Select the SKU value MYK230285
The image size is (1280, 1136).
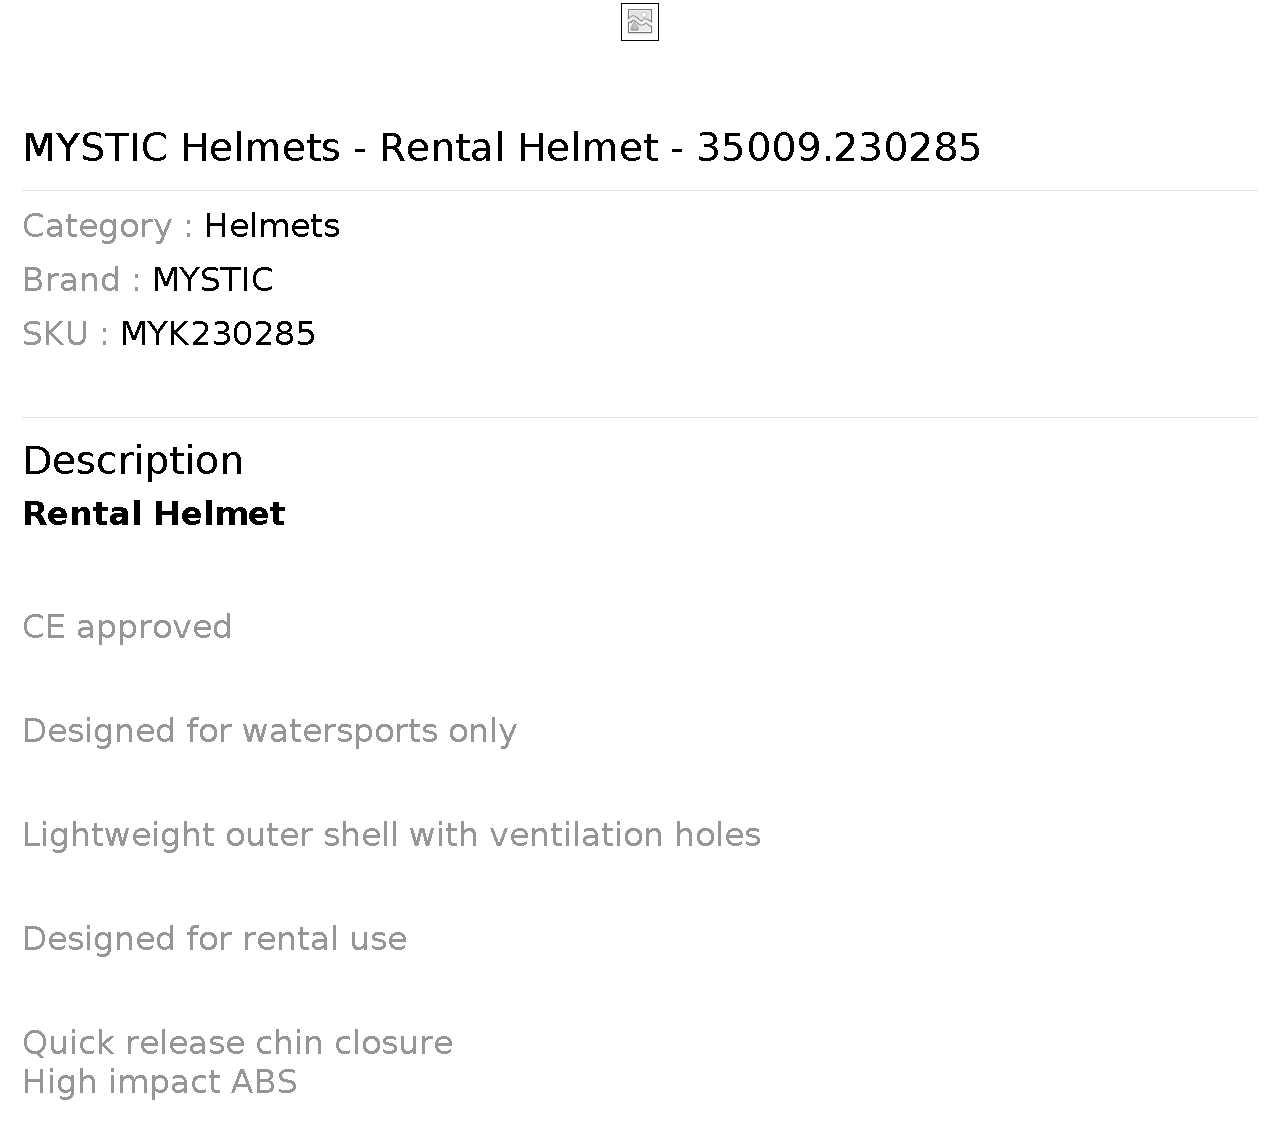[x=218, y=334]
